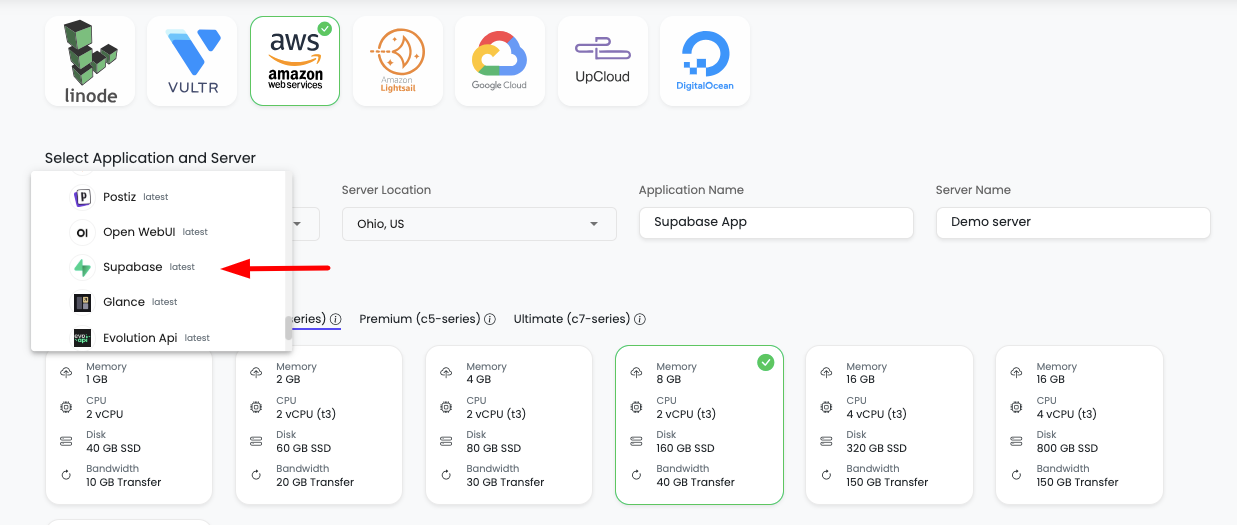Choose the 16 GB plan with 320 GB SSD
This screenshot has height=525, width=1237.
889,425
